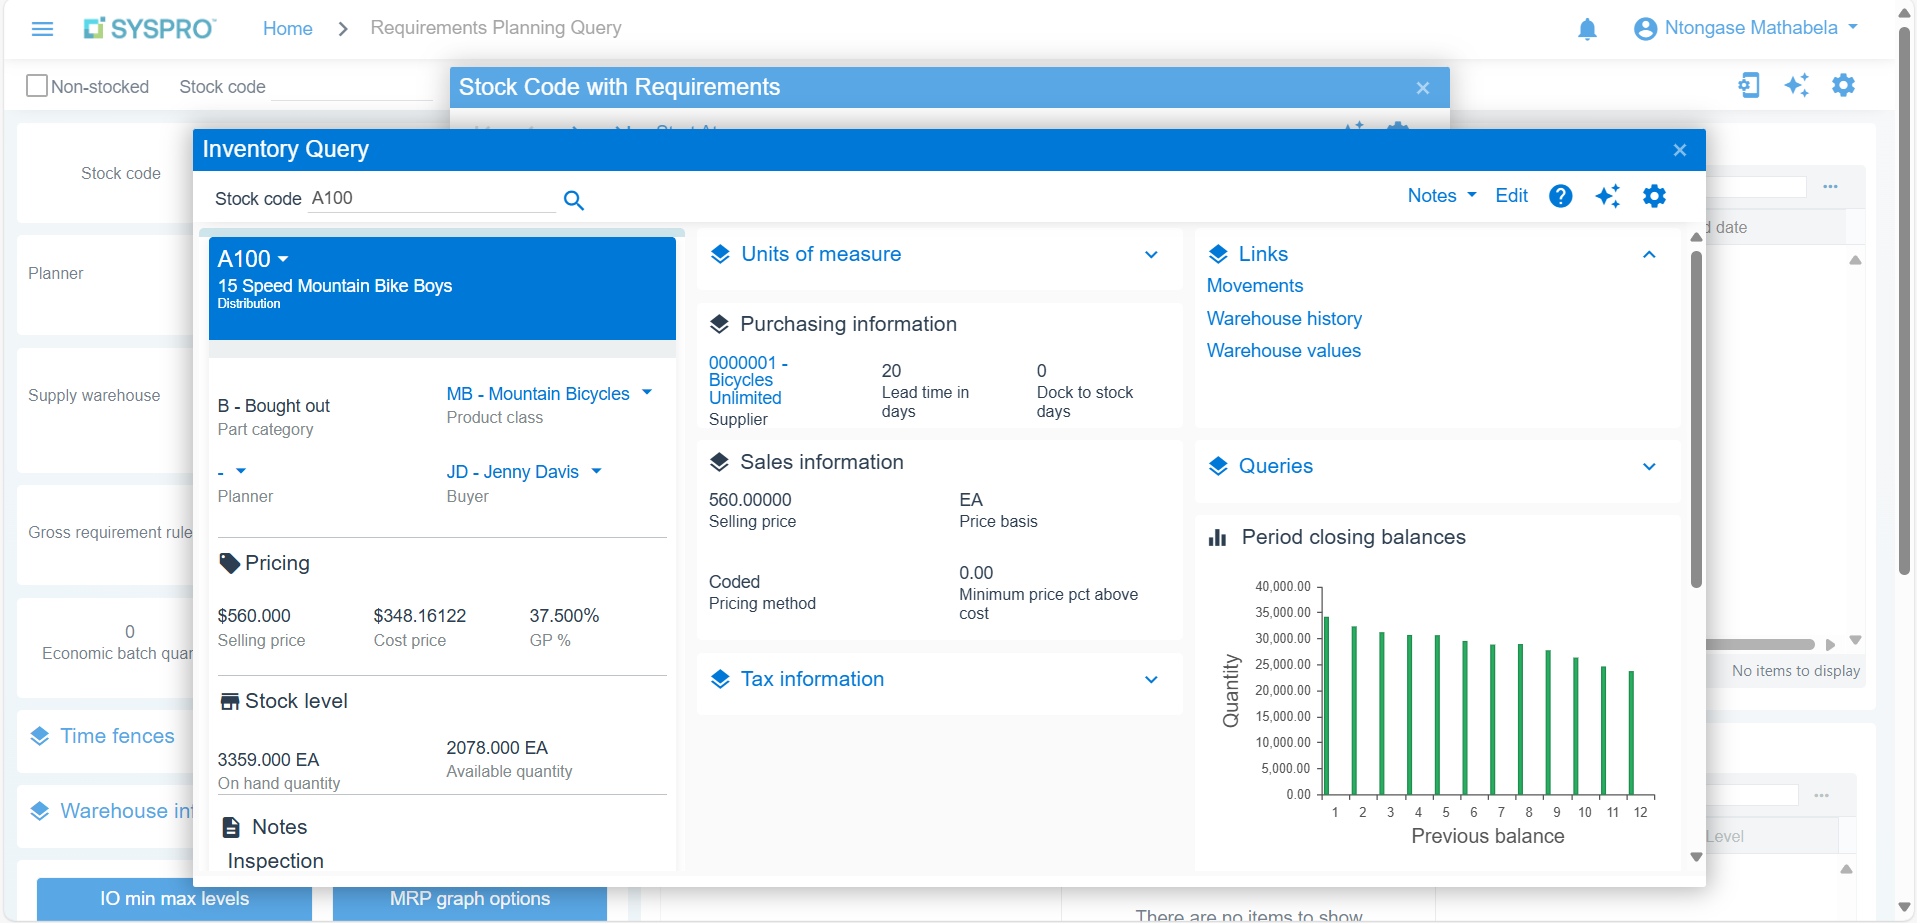Go to Home breadcrumb
1917x923 pixels.
[x=287, y=29]
